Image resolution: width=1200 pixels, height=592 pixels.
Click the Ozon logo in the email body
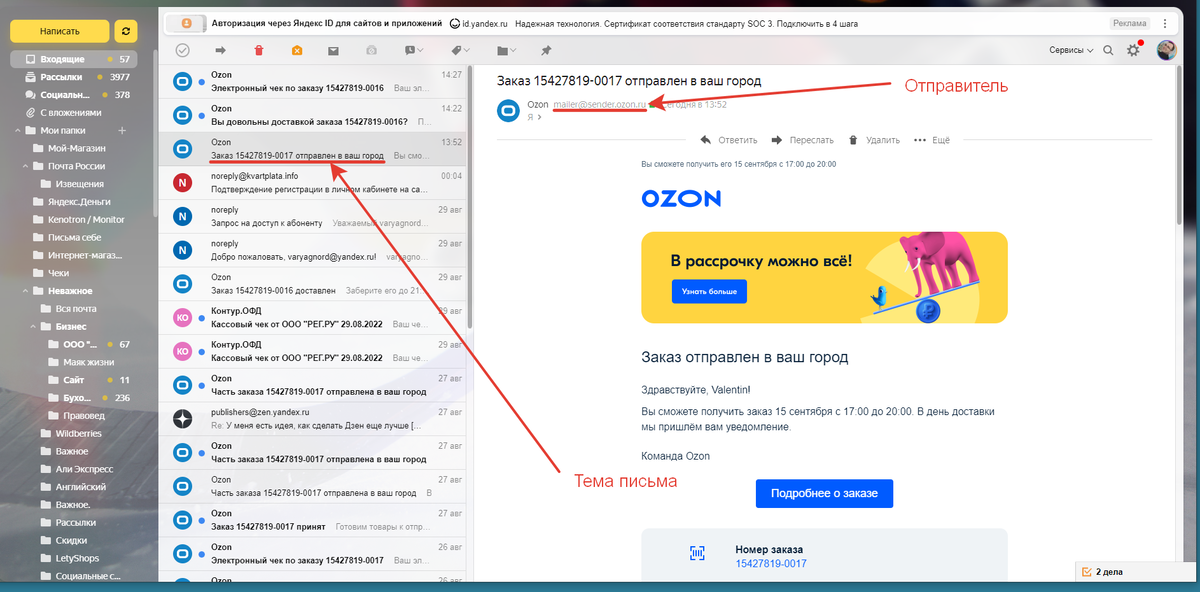[681, 199]
